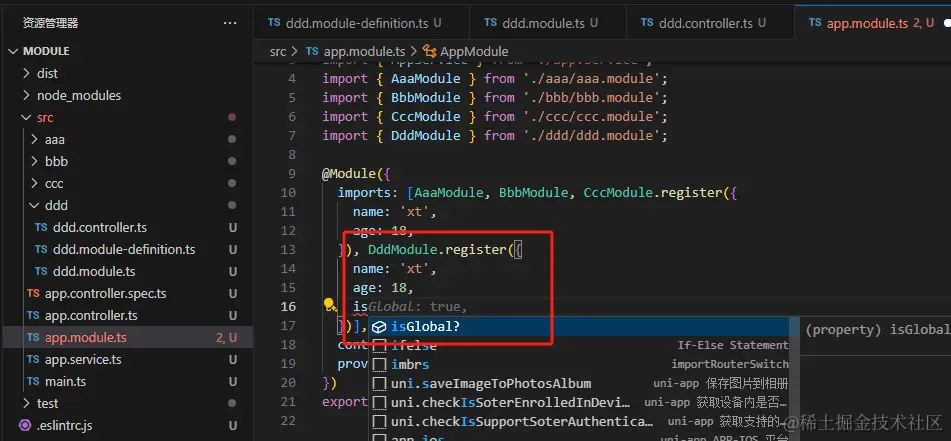Click the property icon beside isGlobal?
This screenshot has height=441, width=951.
[380, 327]
